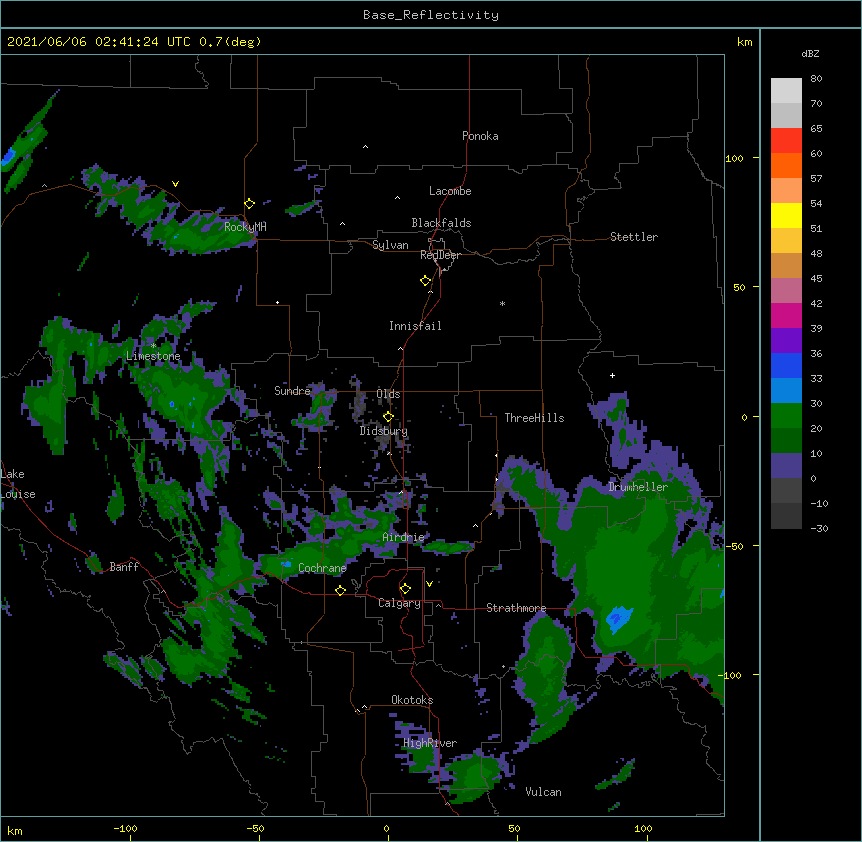Select the yellow V marker east of Calgary
The width and height of the screenshot is (862, 842).
pyautogui.click(x=429, y=584)
